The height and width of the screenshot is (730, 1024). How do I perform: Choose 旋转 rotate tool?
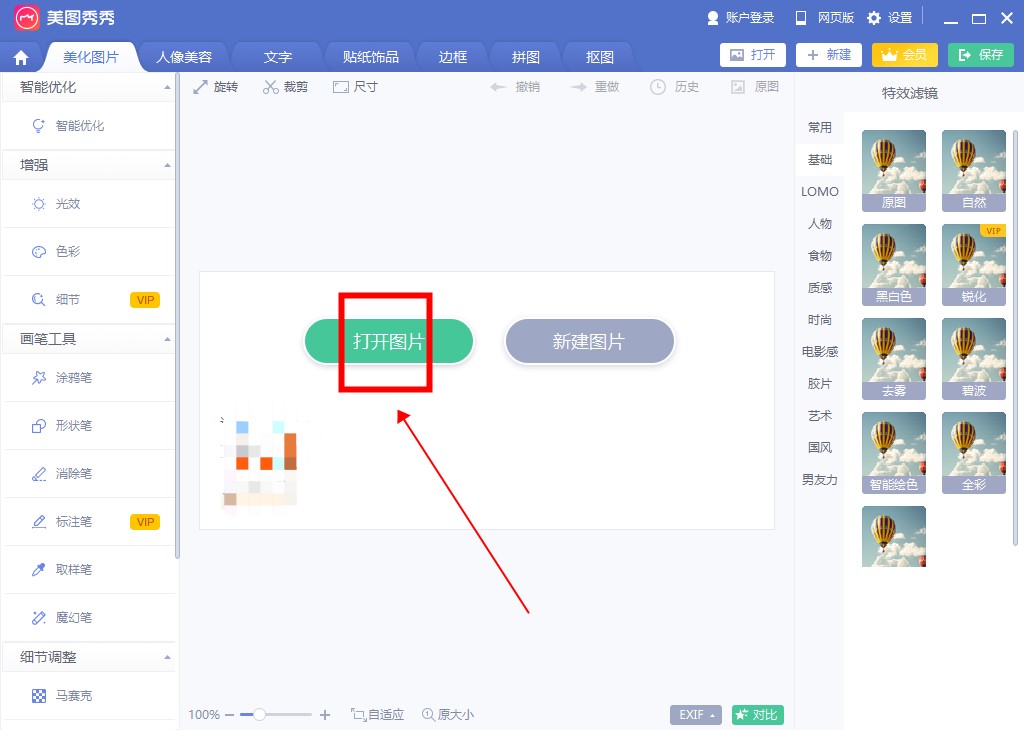(216, 87)
